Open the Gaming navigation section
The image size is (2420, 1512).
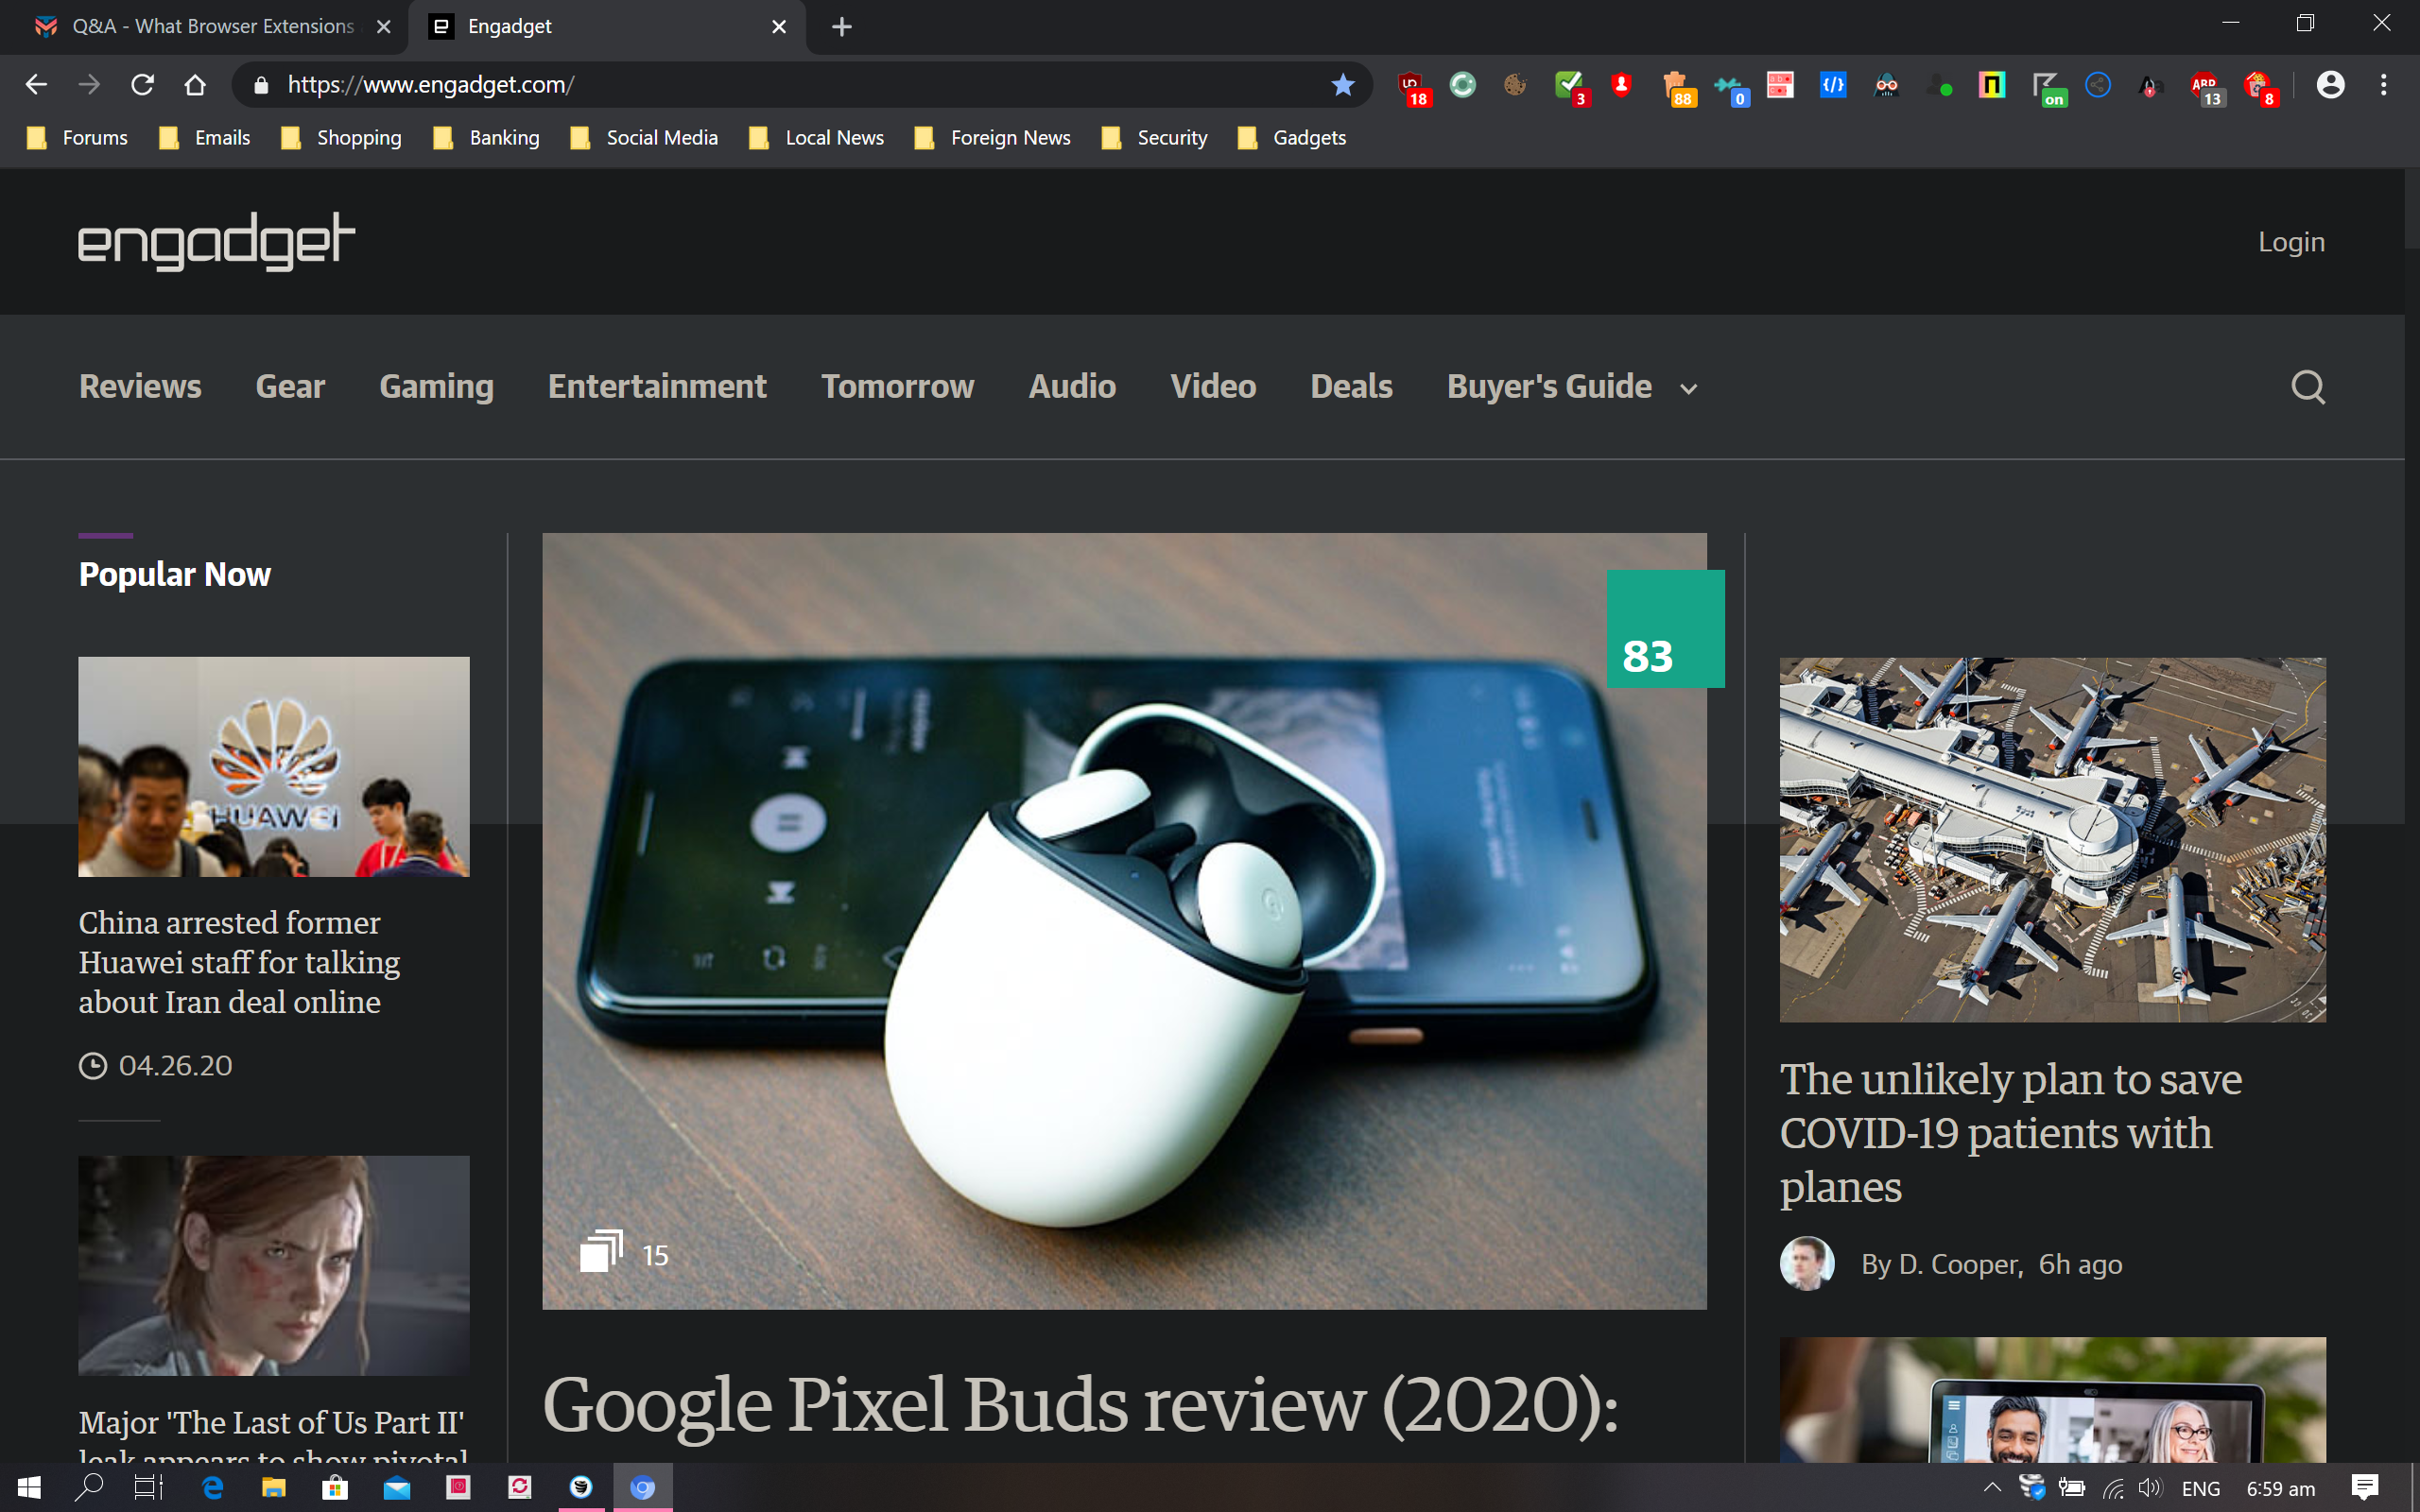436,387
